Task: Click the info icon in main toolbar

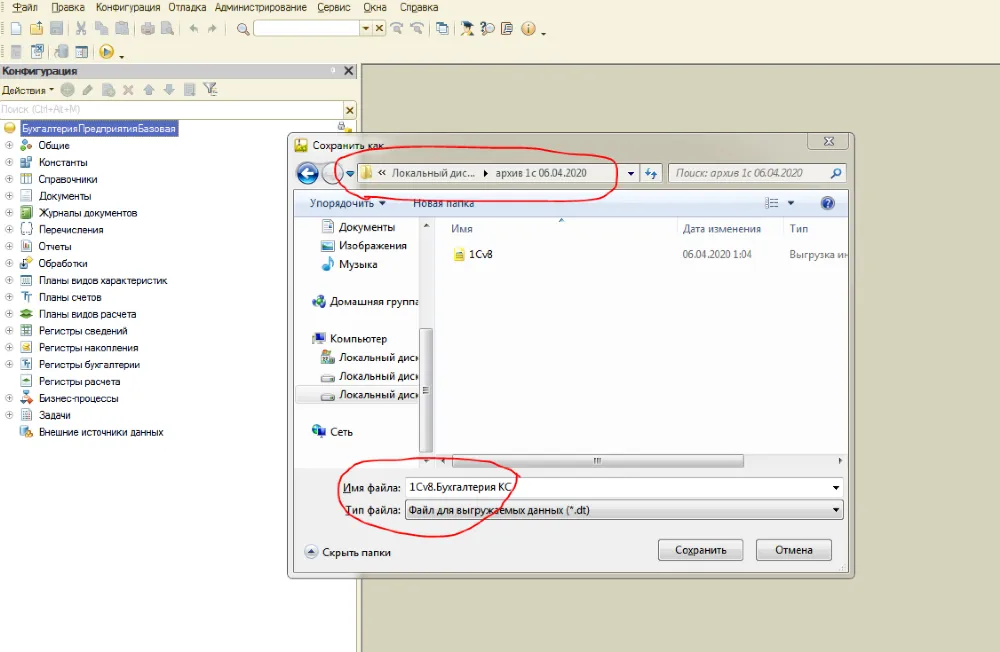Action: click(x=528, y=29)
